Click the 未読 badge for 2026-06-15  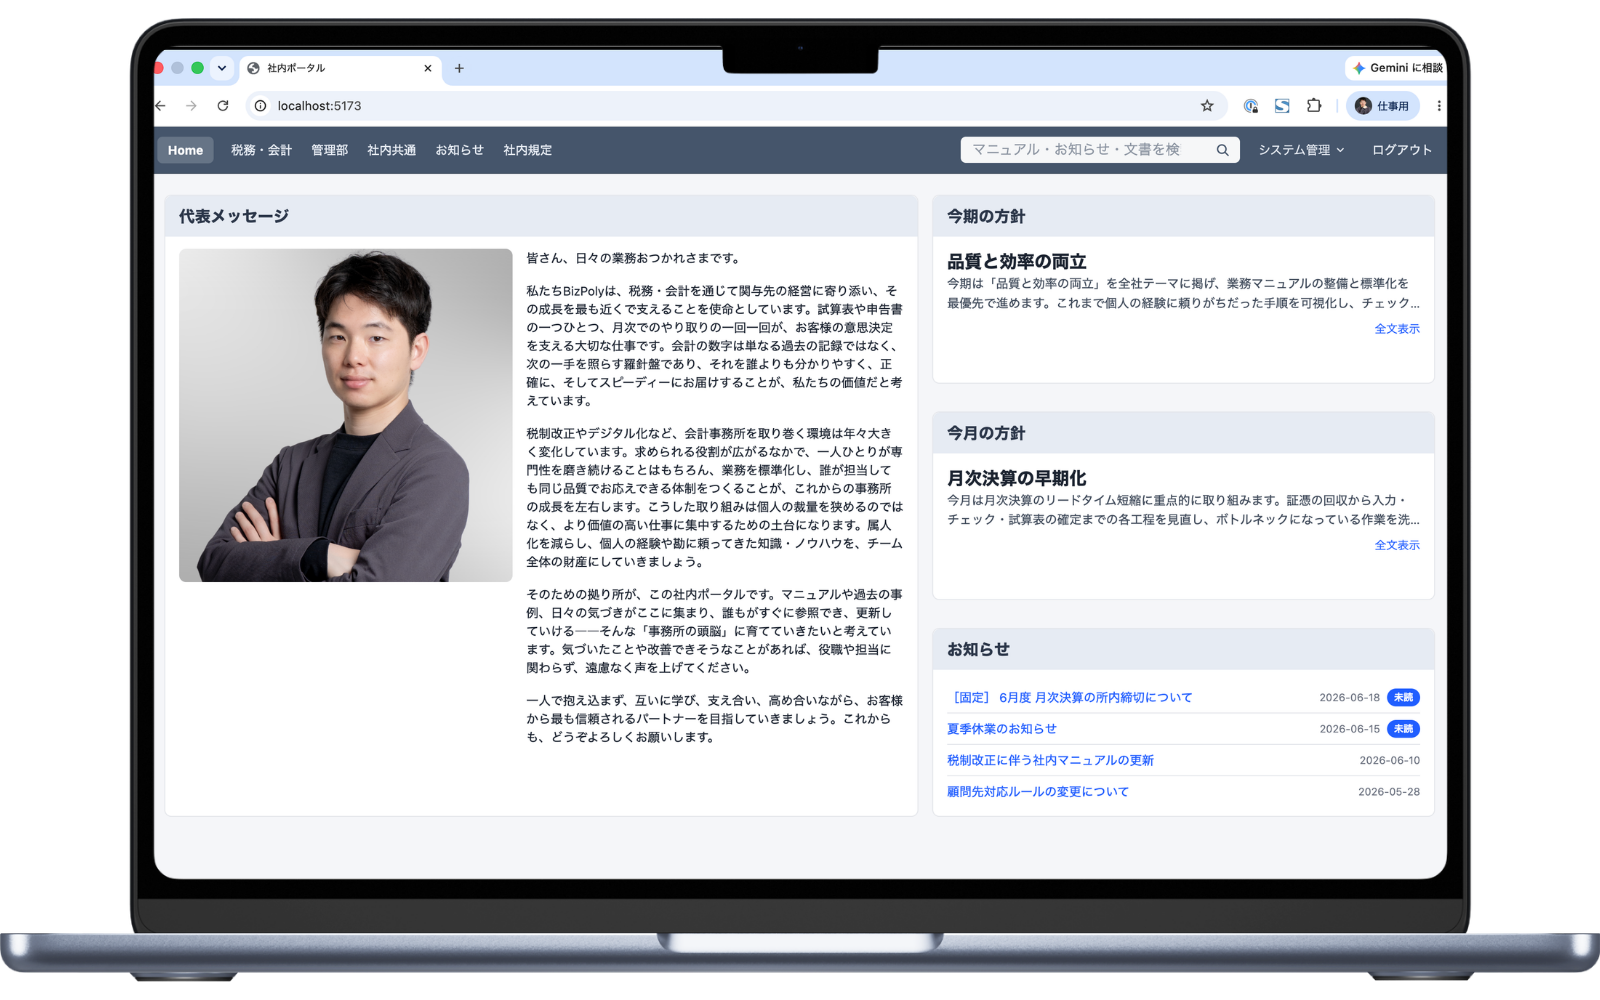[x=1403, y=729]
